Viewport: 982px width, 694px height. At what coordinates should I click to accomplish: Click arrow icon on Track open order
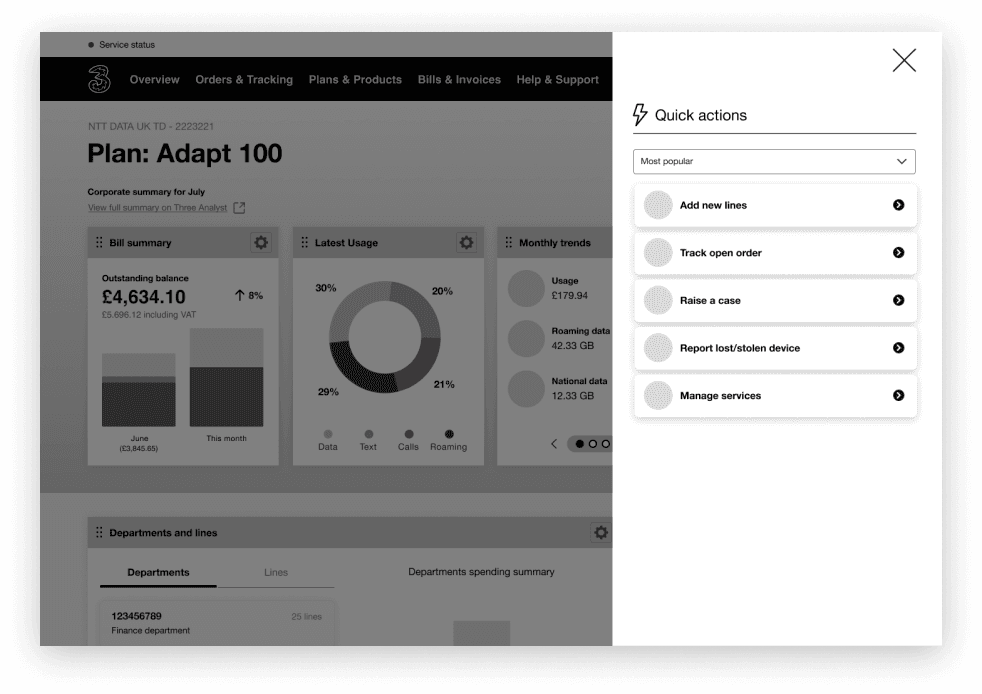898,252
